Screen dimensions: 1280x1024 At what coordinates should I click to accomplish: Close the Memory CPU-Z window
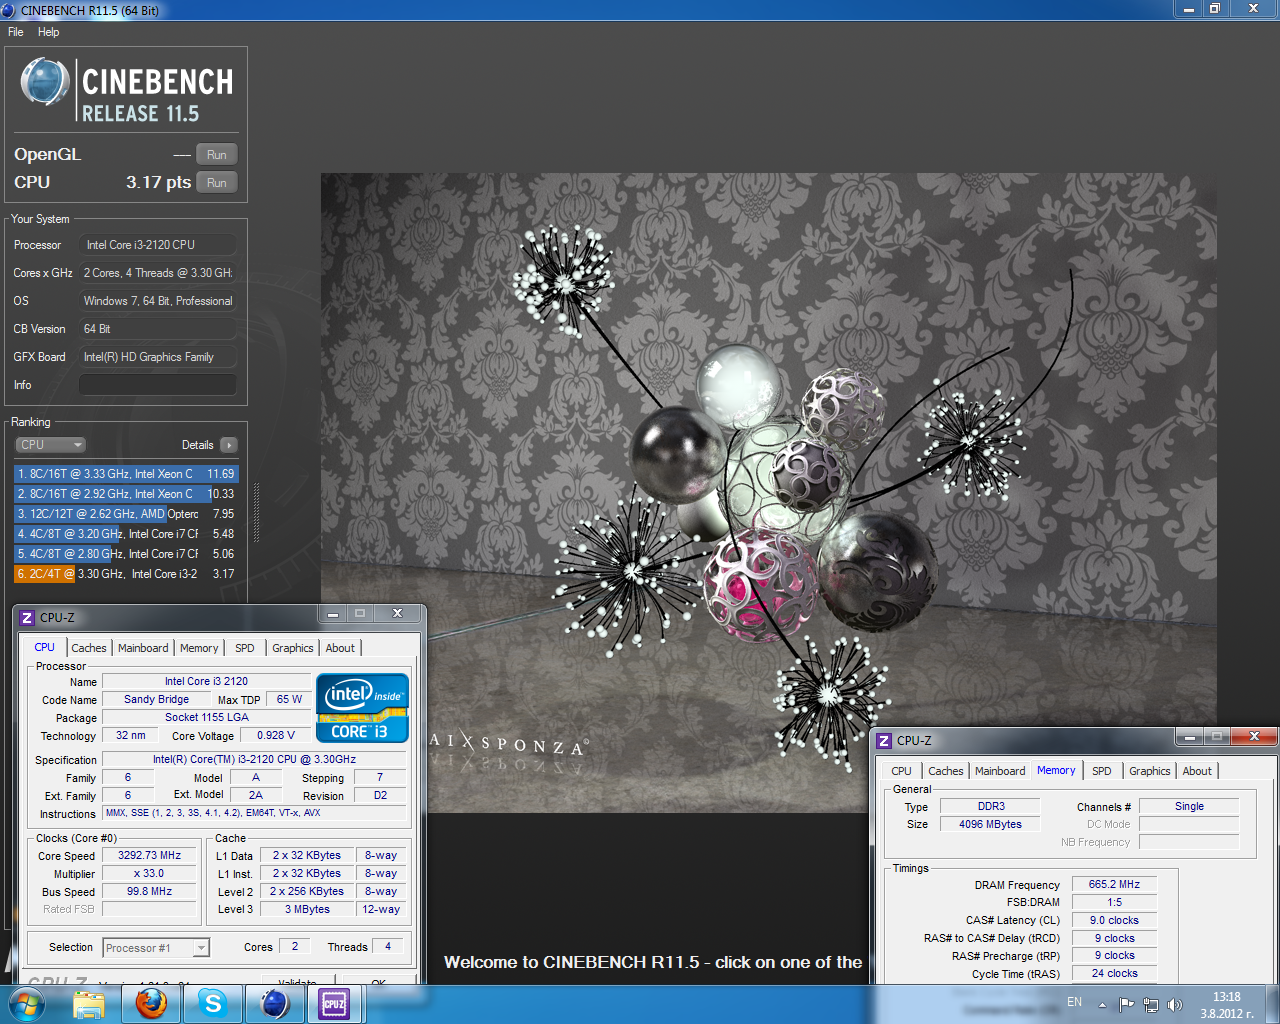[1254, 737]
